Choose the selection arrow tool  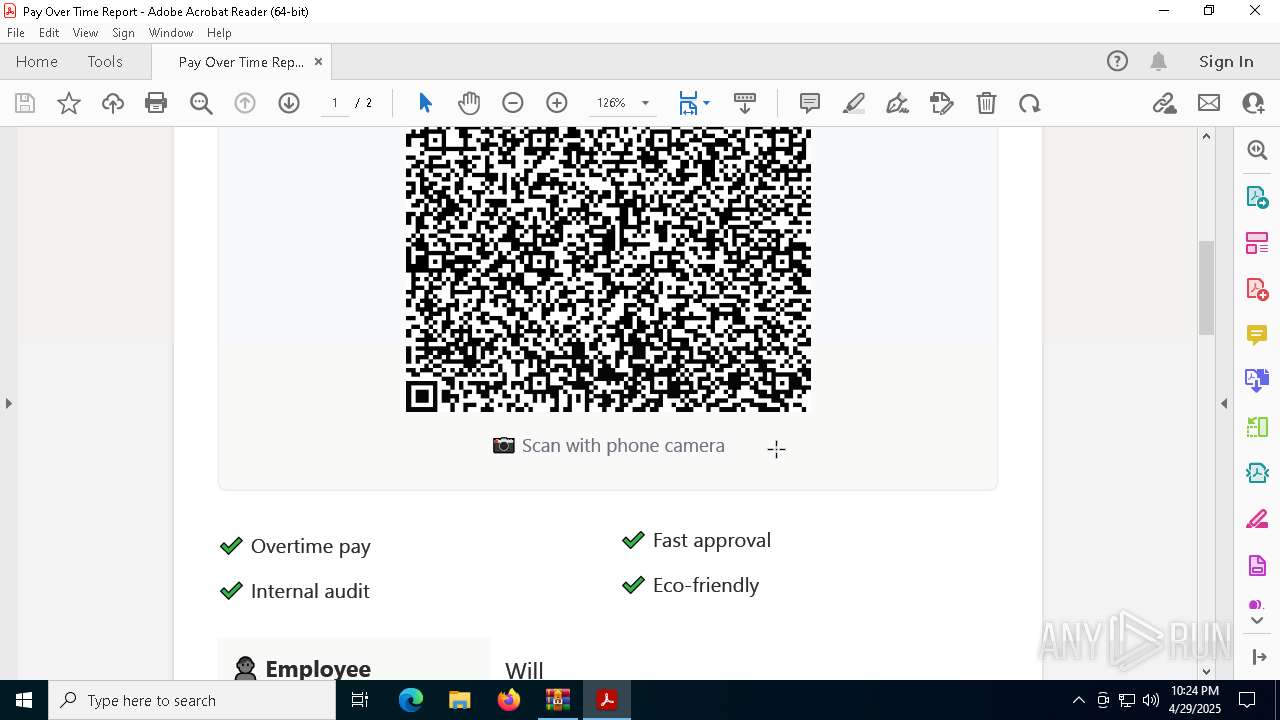coord(425,103)
